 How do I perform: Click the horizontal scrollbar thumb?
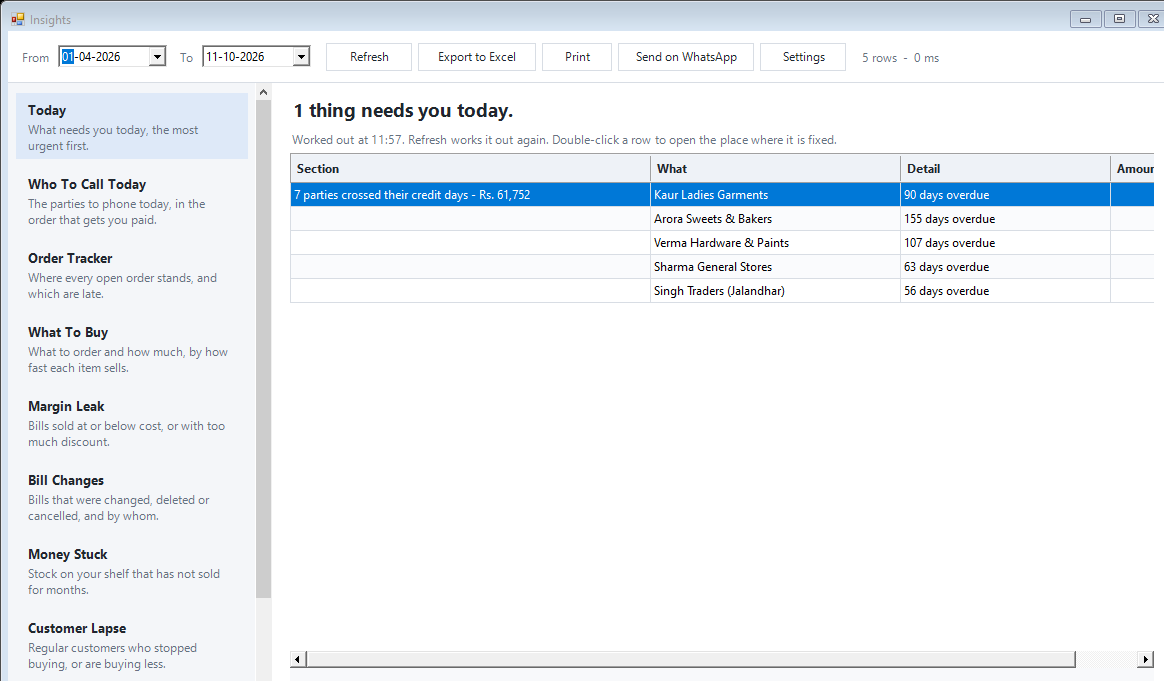691,659
